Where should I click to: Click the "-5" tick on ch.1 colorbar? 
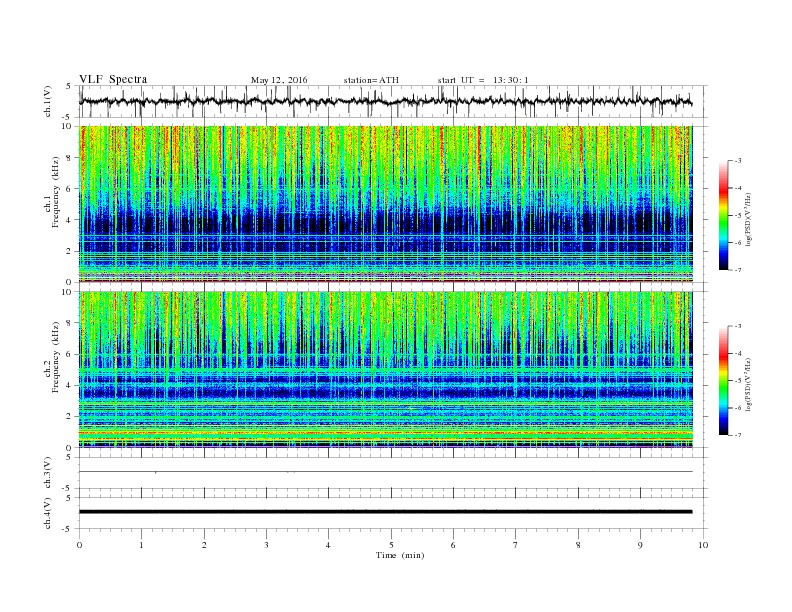coord(738,216)
